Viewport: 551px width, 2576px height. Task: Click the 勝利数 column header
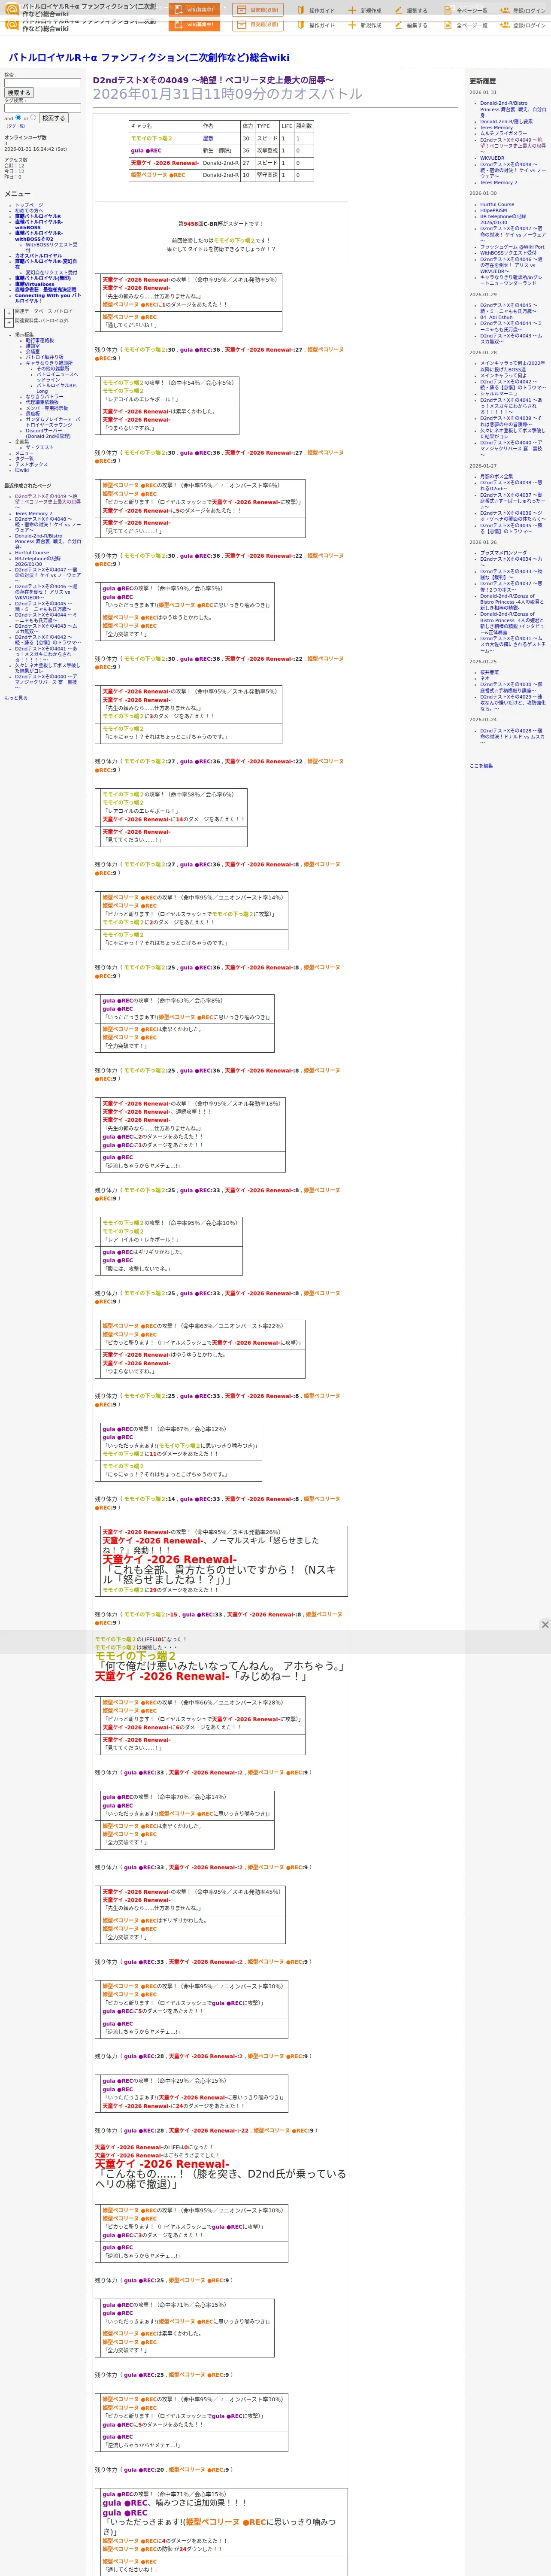304,126
